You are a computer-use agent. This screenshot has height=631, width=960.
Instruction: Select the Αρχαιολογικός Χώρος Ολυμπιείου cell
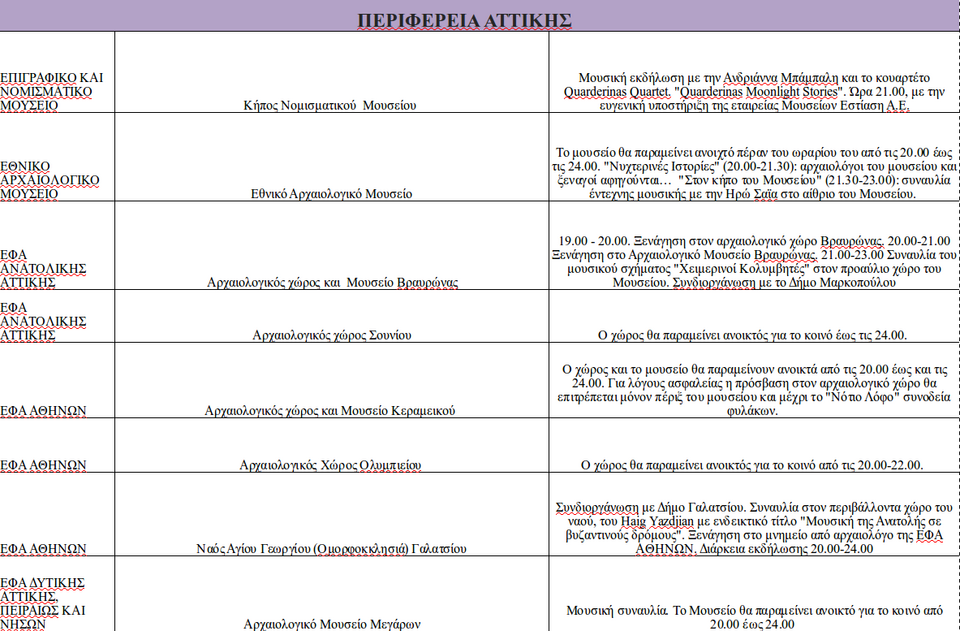(331, 465)
